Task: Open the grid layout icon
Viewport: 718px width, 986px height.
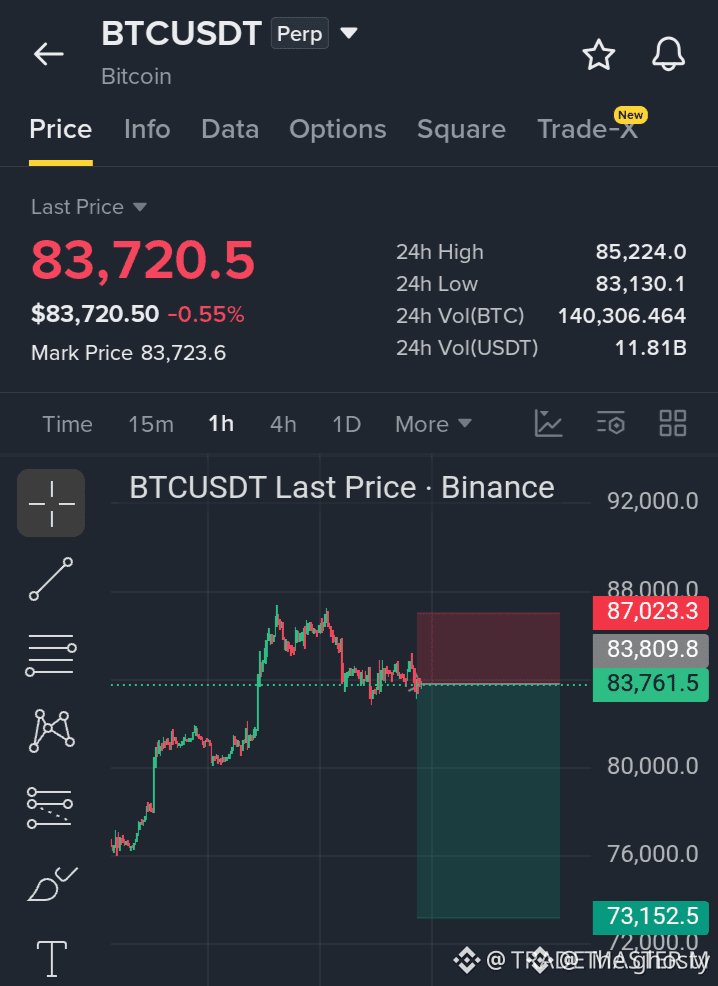Action: point(672,423)
